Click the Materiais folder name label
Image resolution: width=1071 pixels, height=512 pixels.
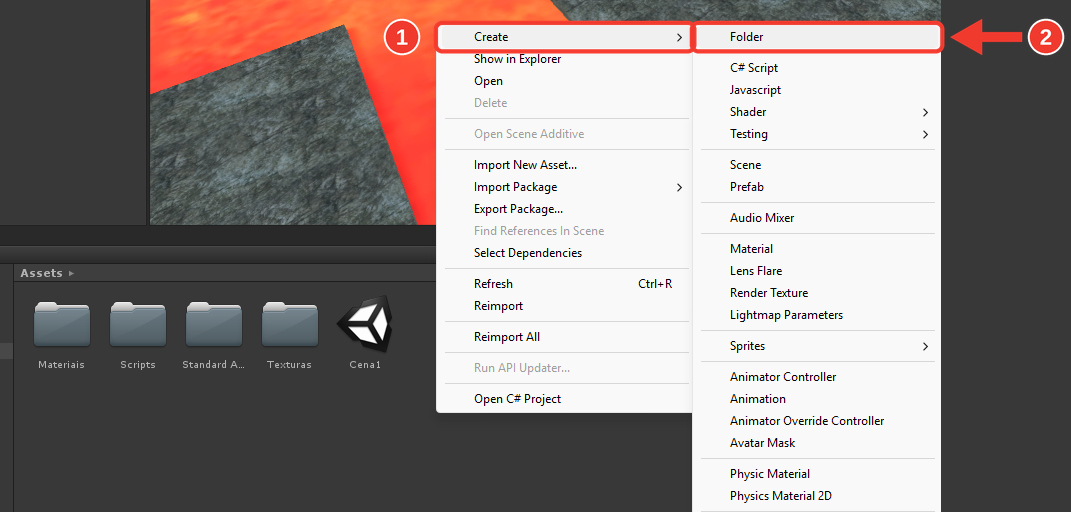[61, 365]
